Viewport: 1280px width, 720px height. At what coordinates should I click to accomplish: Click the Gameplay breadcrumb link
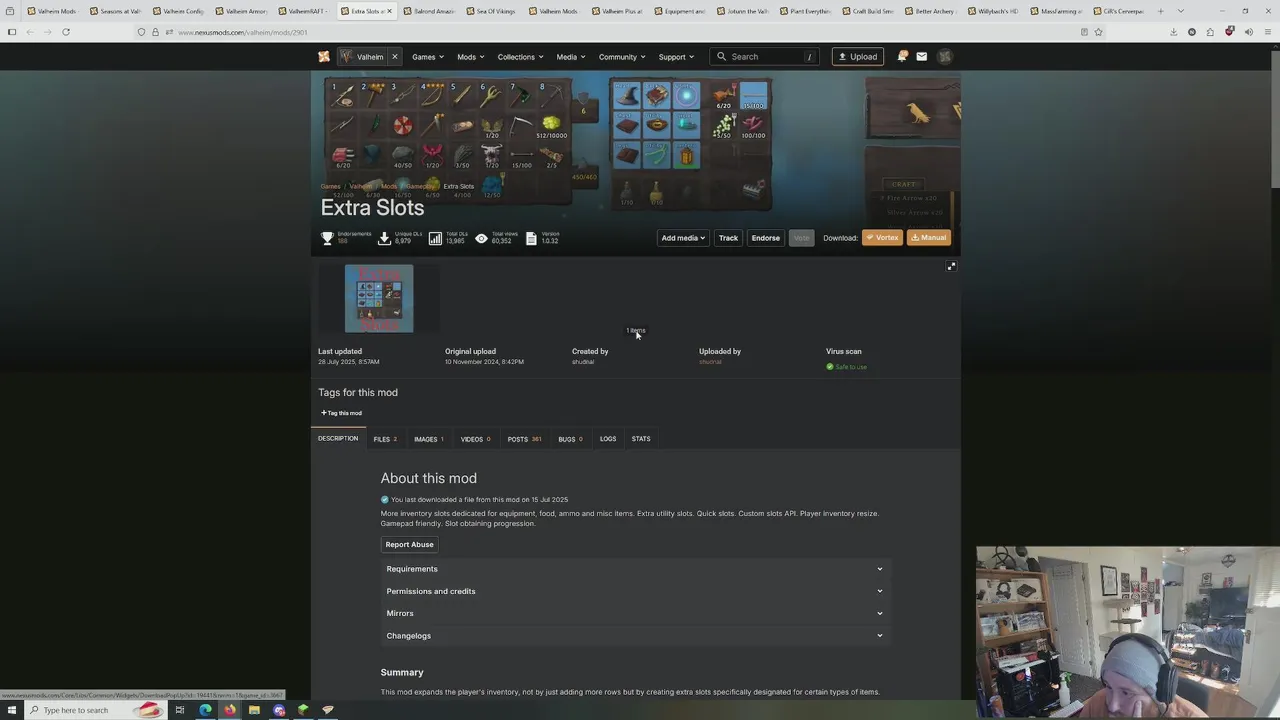[x=420, y=186]
